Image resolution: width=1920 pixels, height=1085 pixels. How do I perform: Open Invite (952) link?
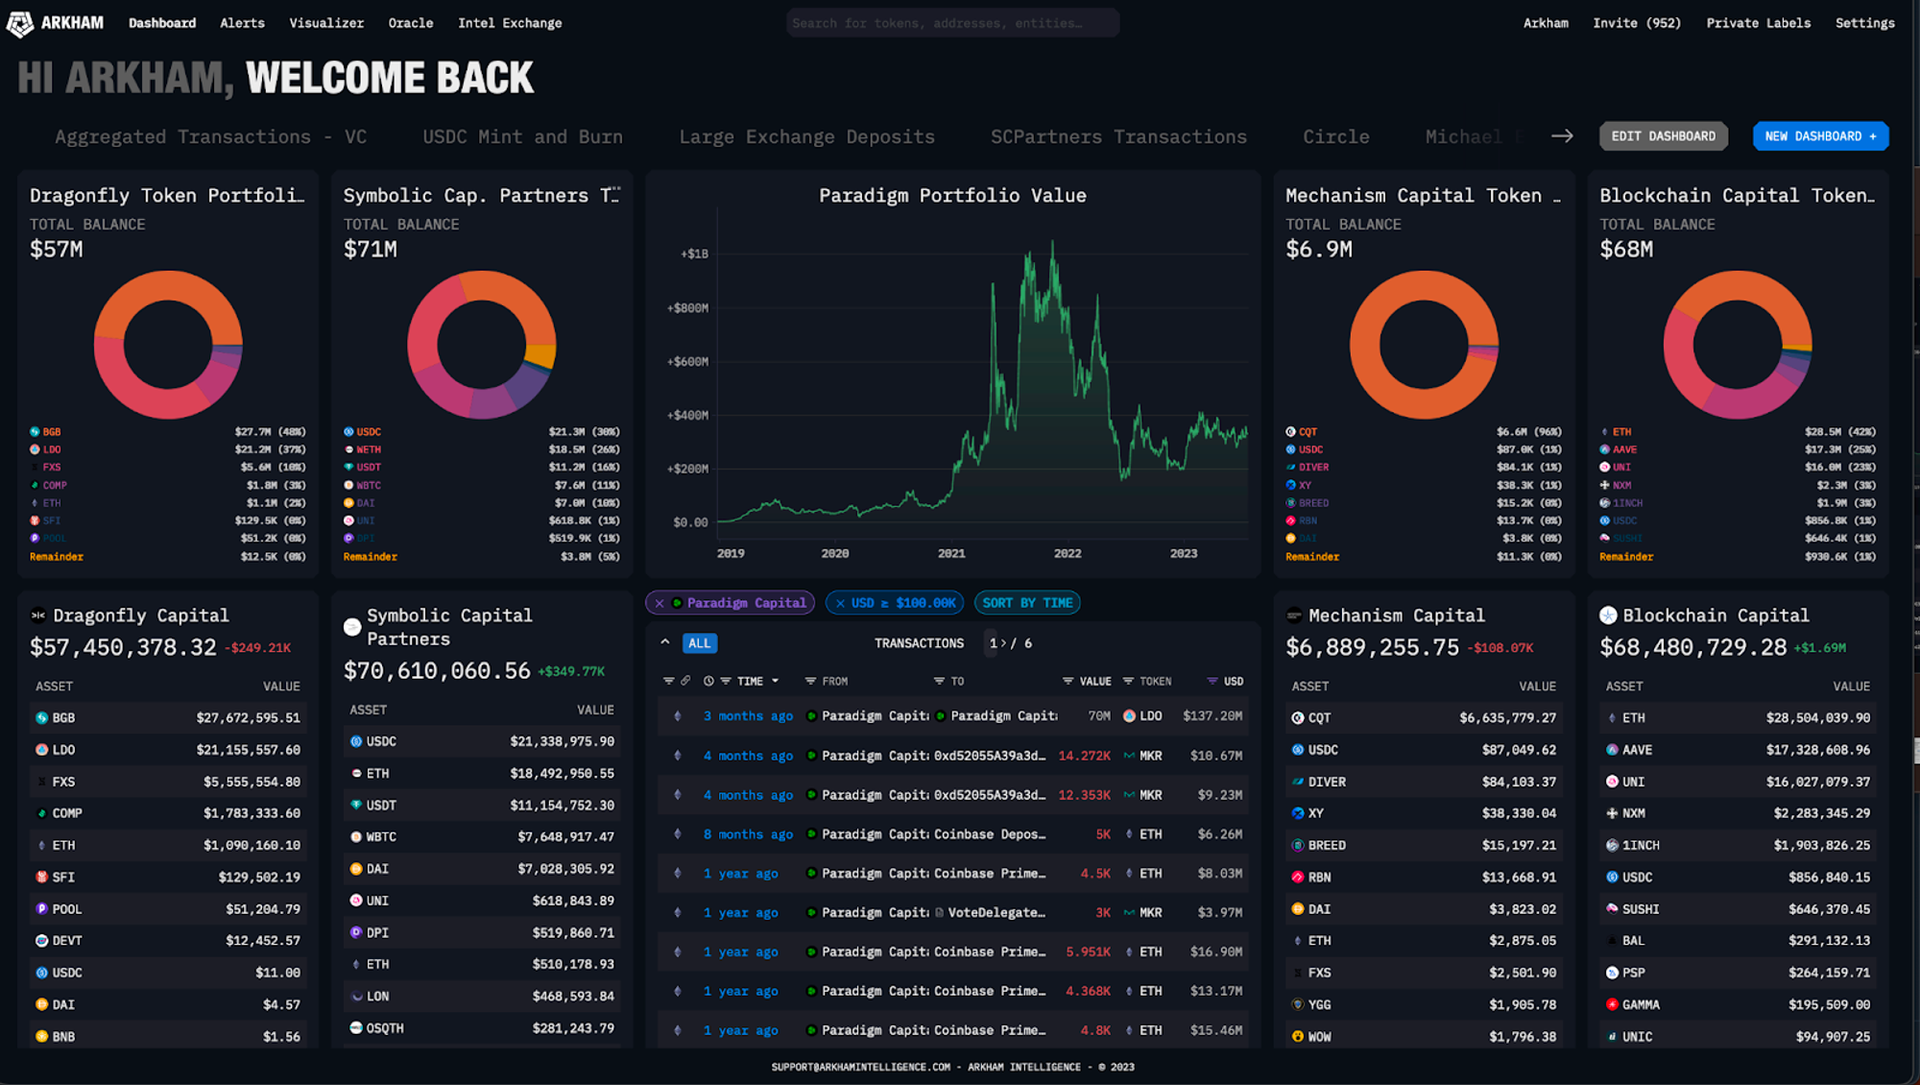click(1636, 23)
